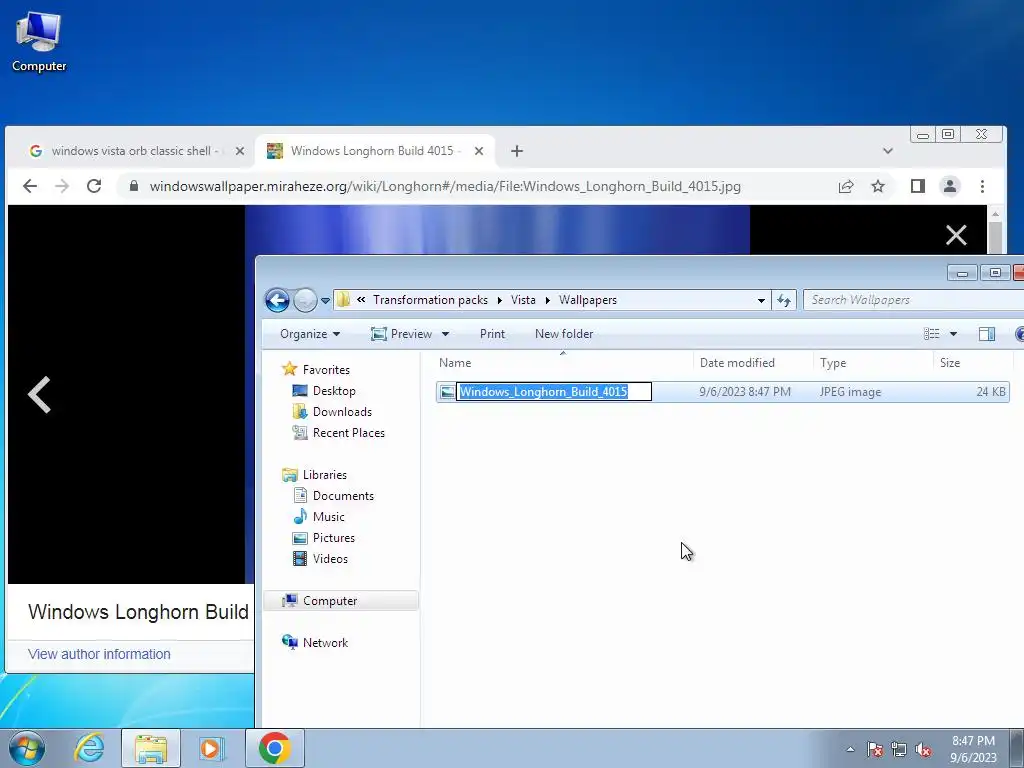Image resolution: width=1024 pixels, height=768 pixels.
Task: Expand the arrow after Transformation packs
Action: [500, 300]
